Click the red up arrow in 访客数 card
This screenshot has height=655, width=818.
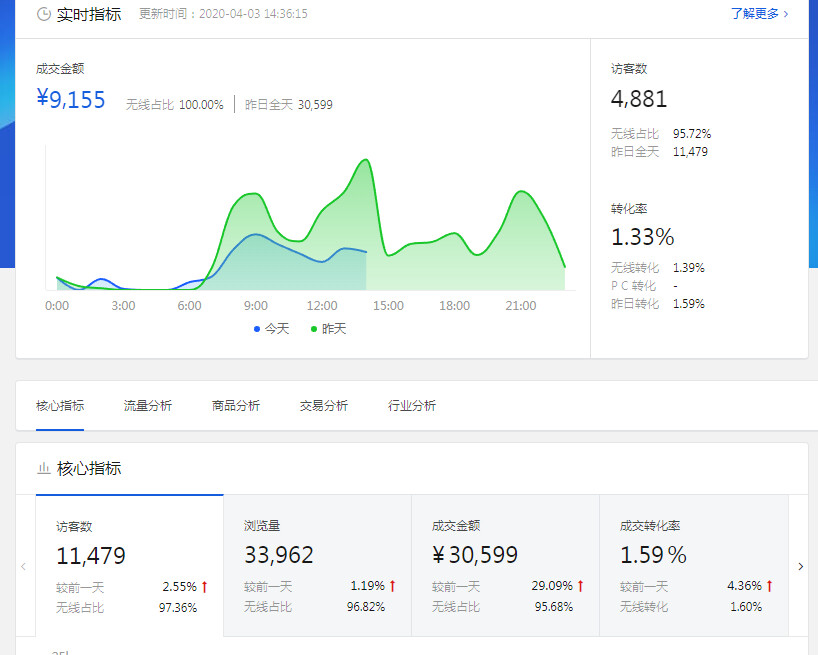coord(204,587)
